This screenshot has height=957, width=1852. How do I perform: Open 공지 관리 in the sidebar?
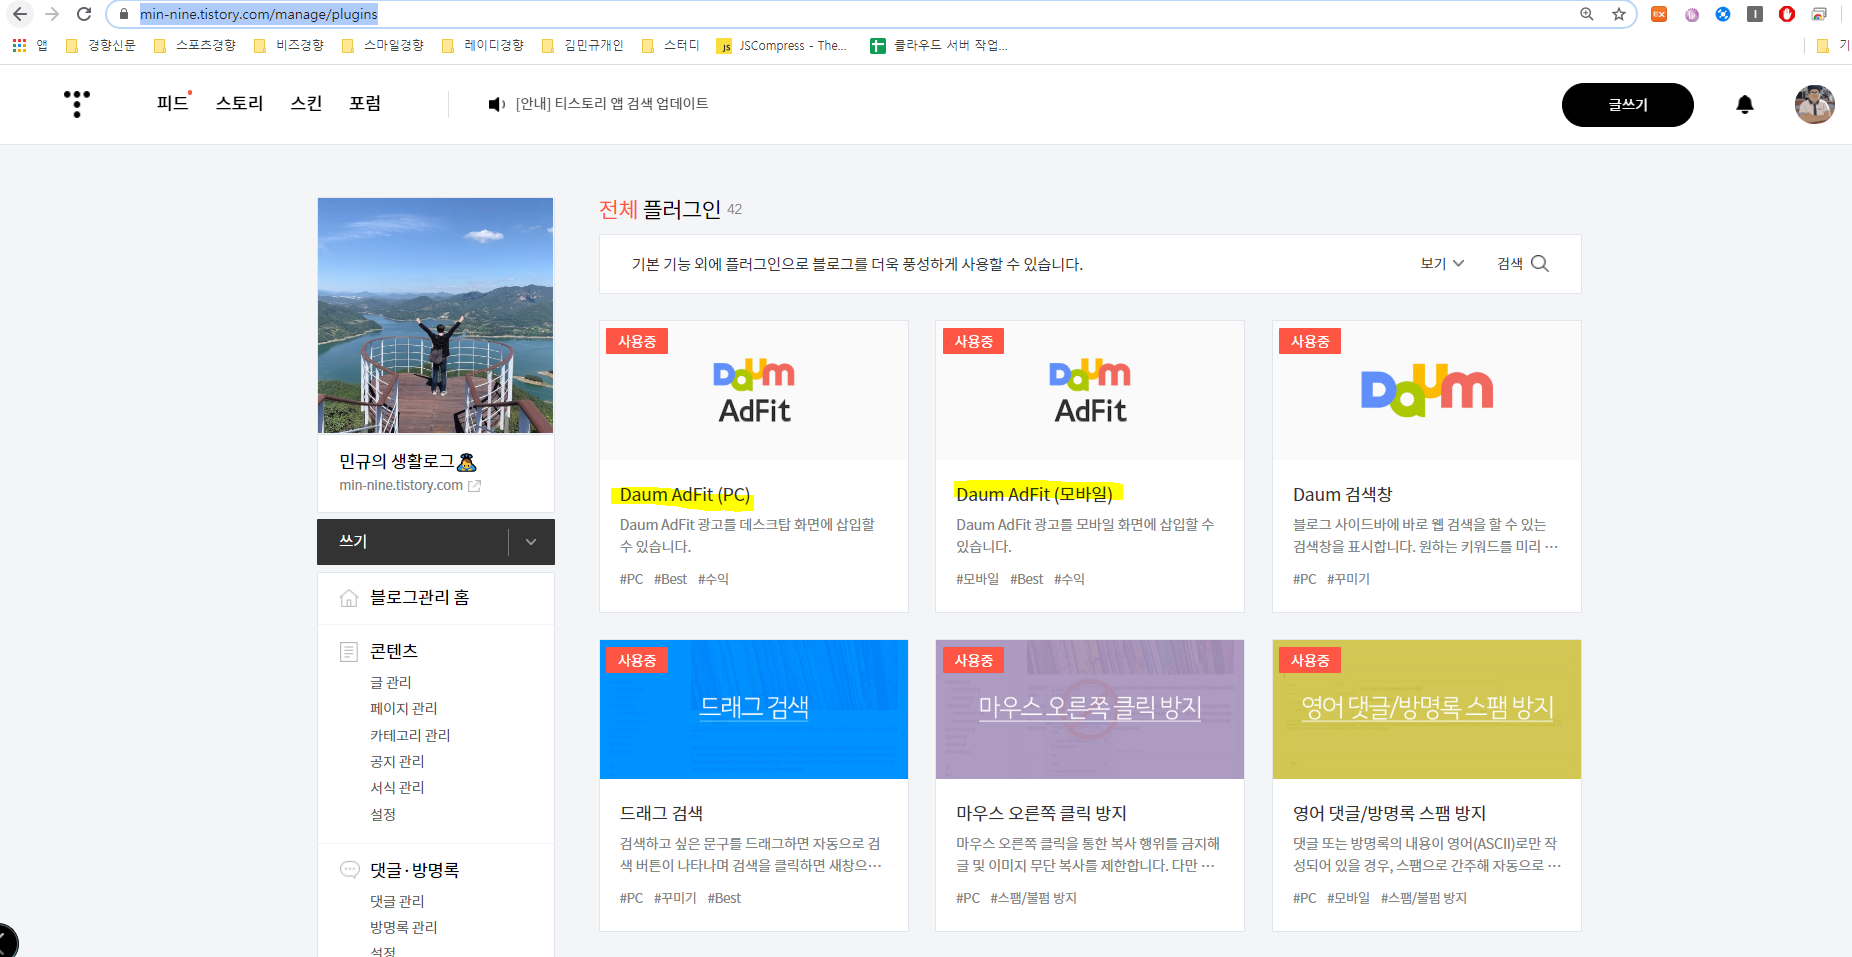point(397,761)
